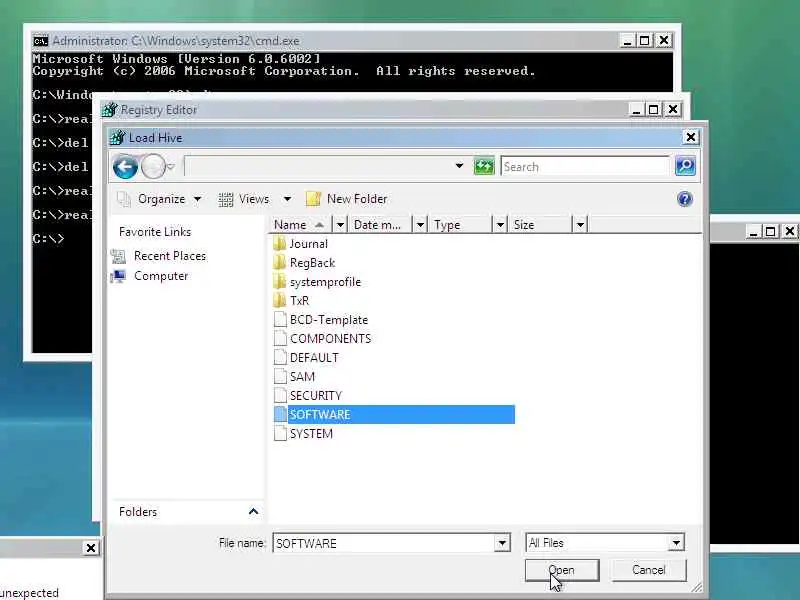800x600 pixels.
Task: Close the Load Hive dialog
Action: (691, 137)
